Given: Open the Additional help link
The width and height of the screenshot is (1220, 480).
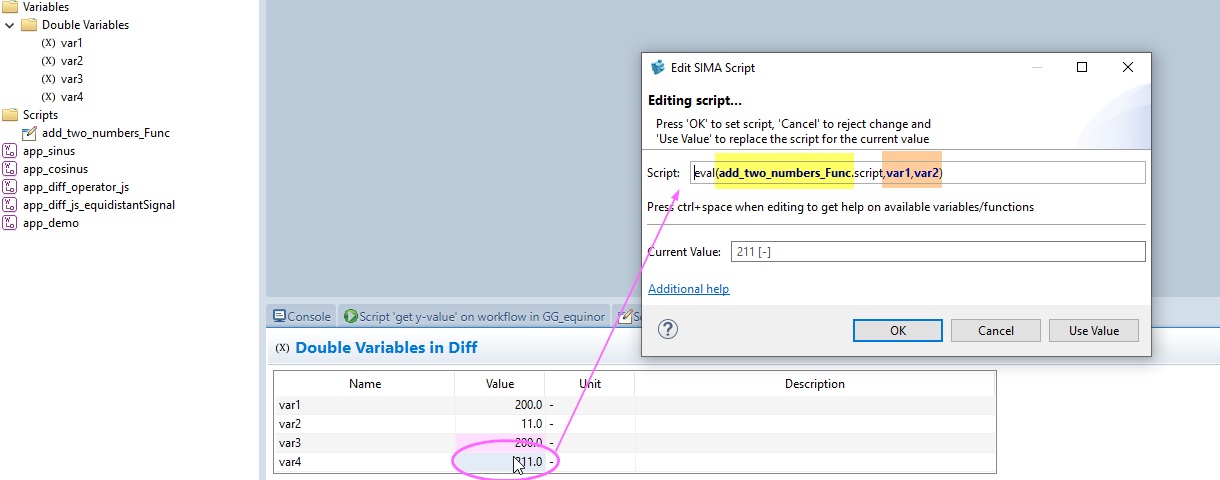Looking at the screenshot, I should [688, 289].
